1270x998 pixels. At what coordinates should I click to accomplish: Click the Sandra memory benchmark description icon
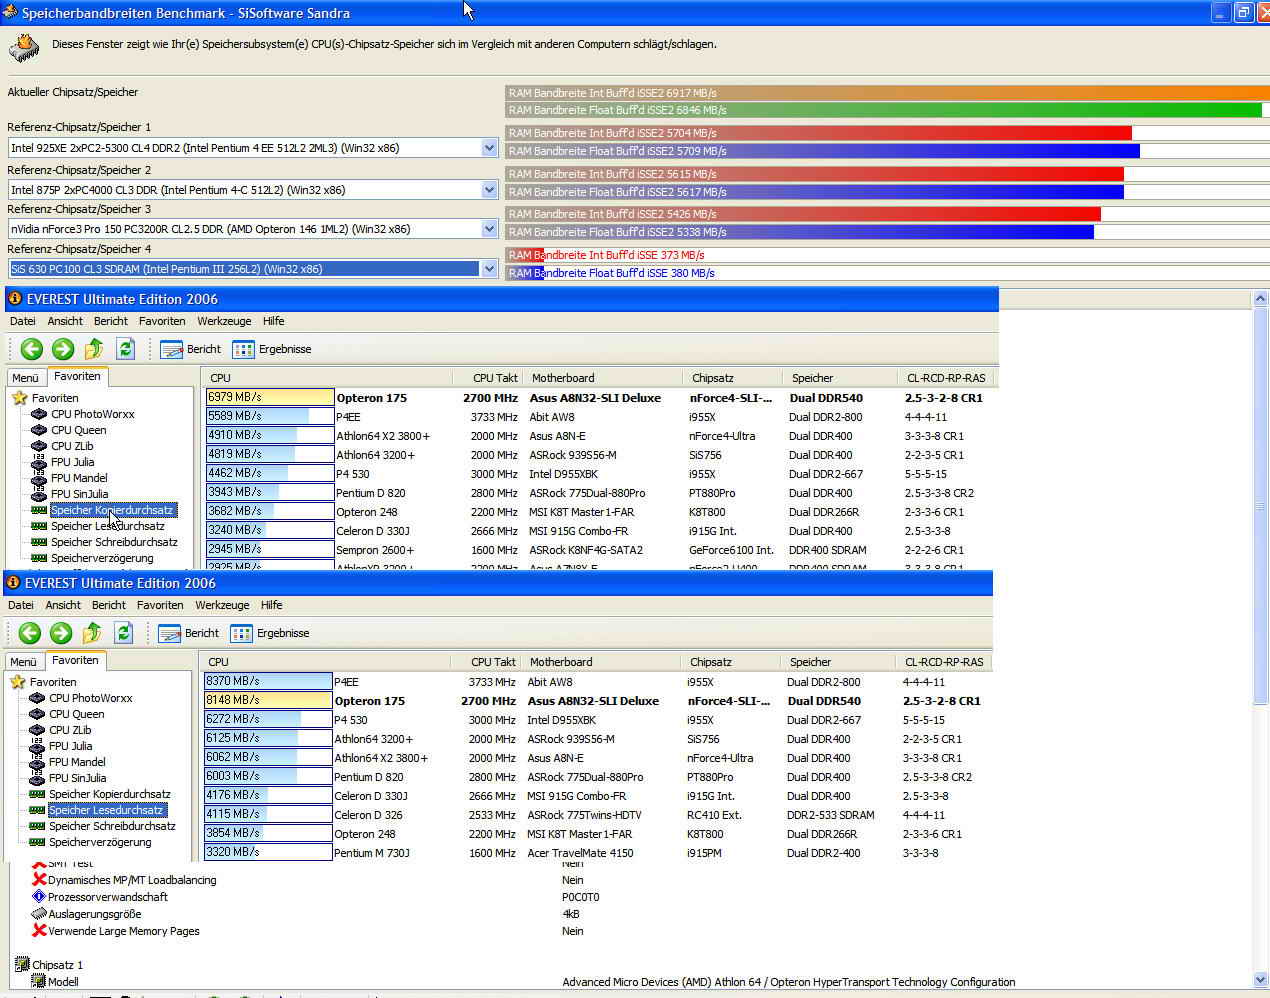point(24,47)
